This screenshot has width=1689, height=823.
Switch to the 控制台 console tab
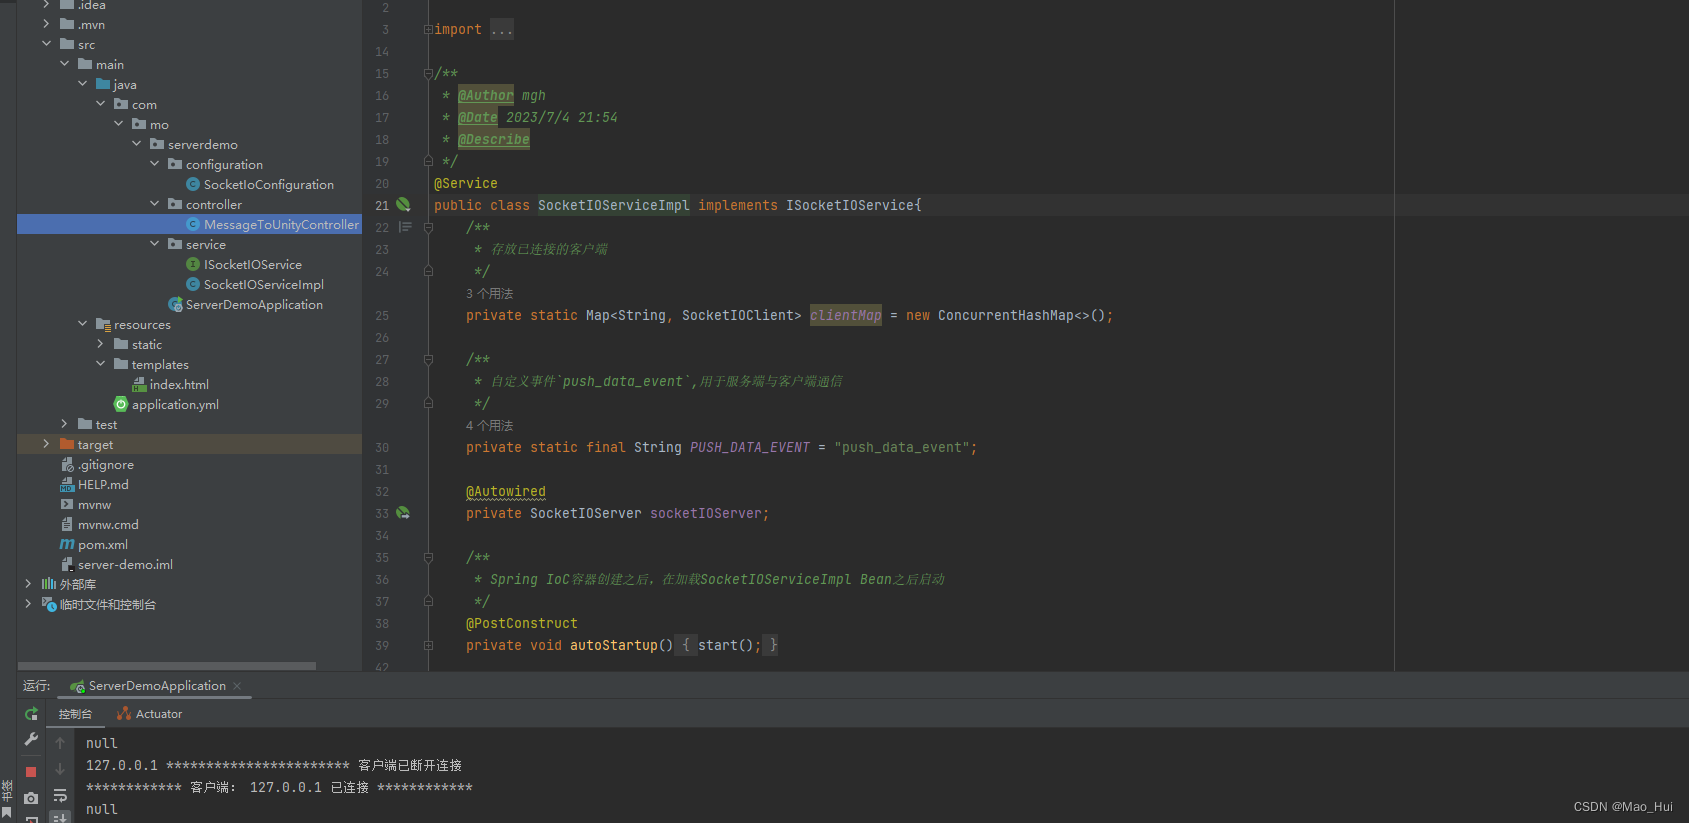[x=75, y=714]
